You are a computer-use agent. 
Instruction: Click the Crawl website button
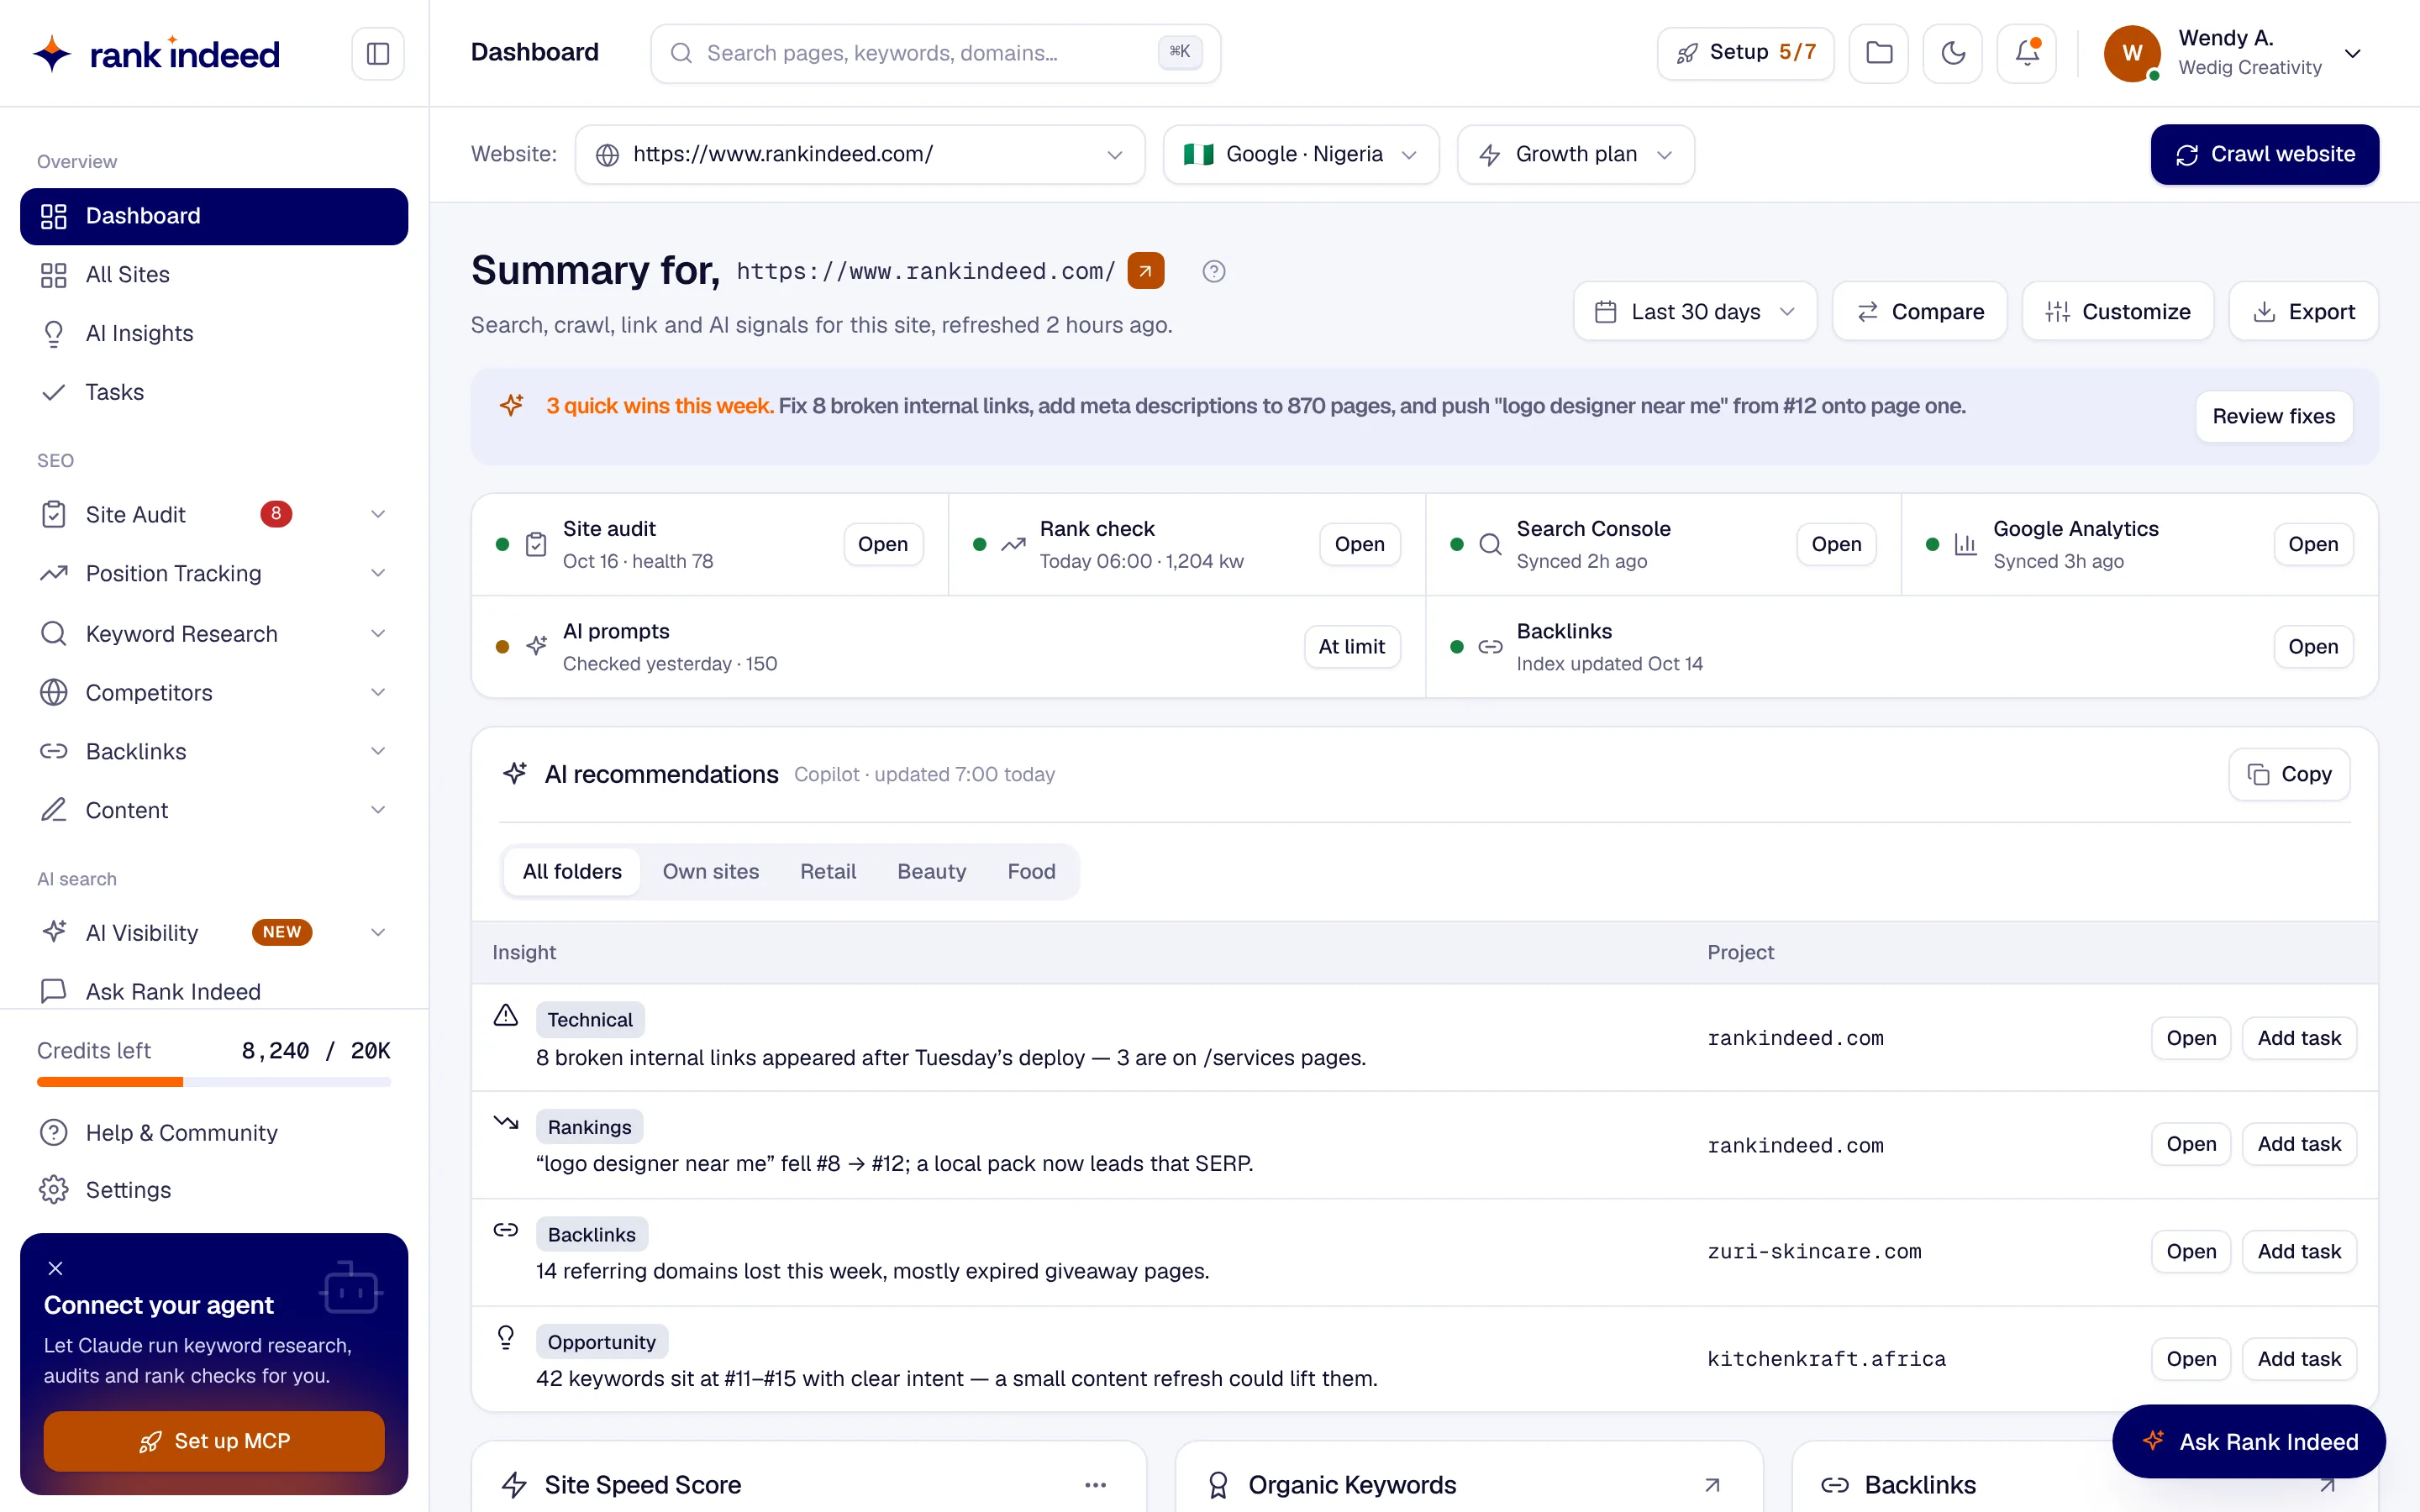pos(2265,154)
